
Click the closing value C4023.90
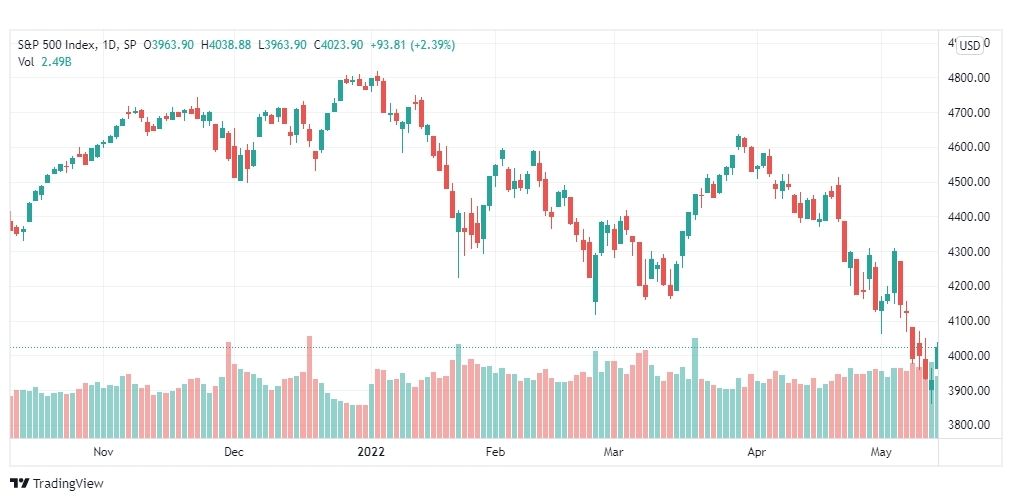point(339,45)
